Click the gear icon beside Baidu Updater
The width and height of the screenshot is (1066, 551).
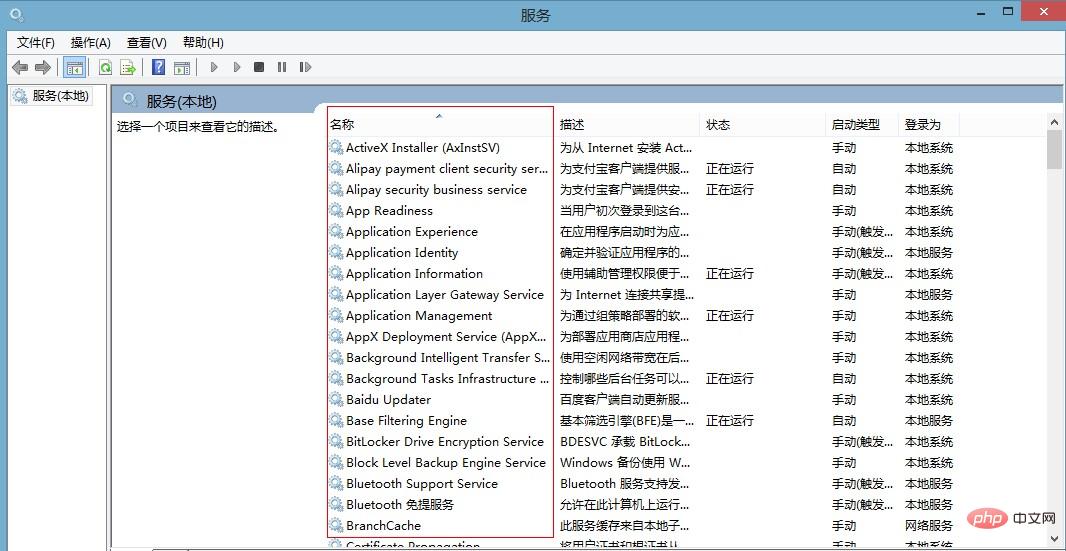point(336,399)
